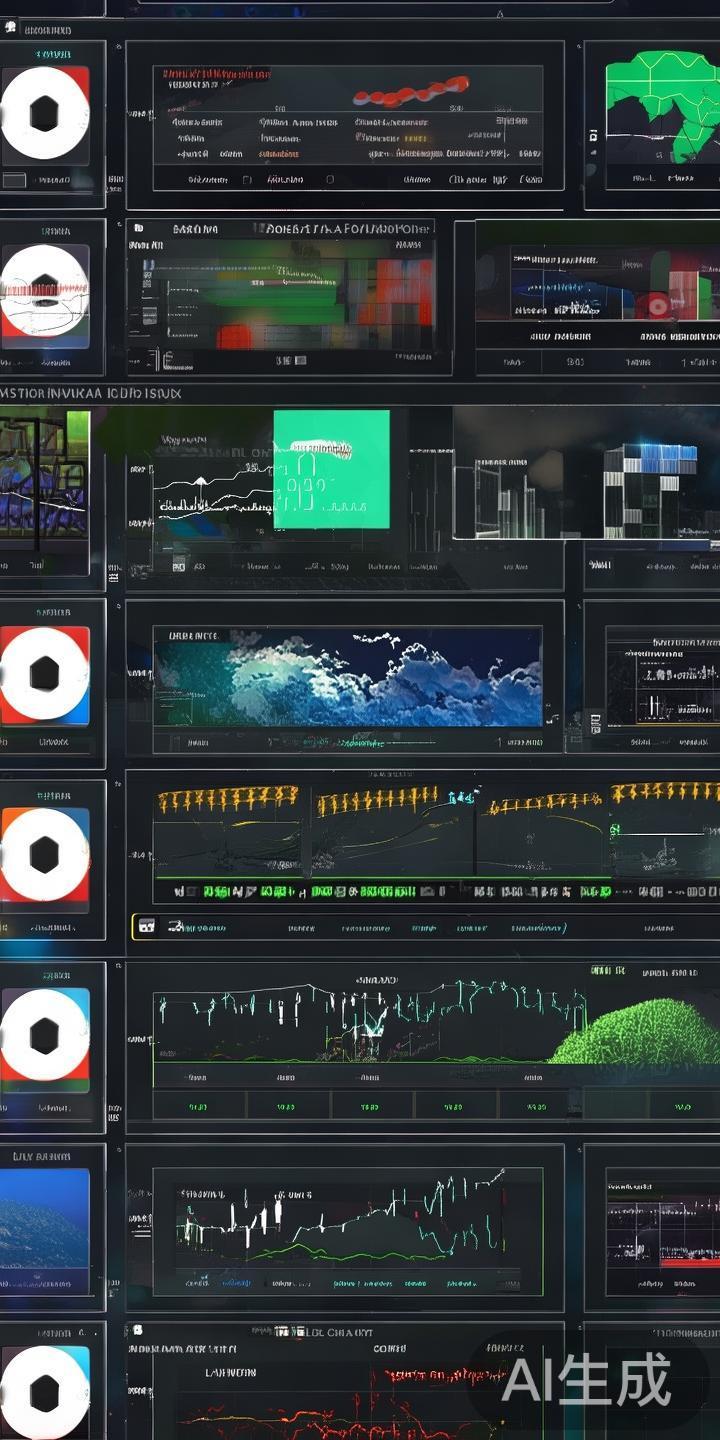
Task: Click the red beaded trend line in the top data panel
Action: coord(410,93)
